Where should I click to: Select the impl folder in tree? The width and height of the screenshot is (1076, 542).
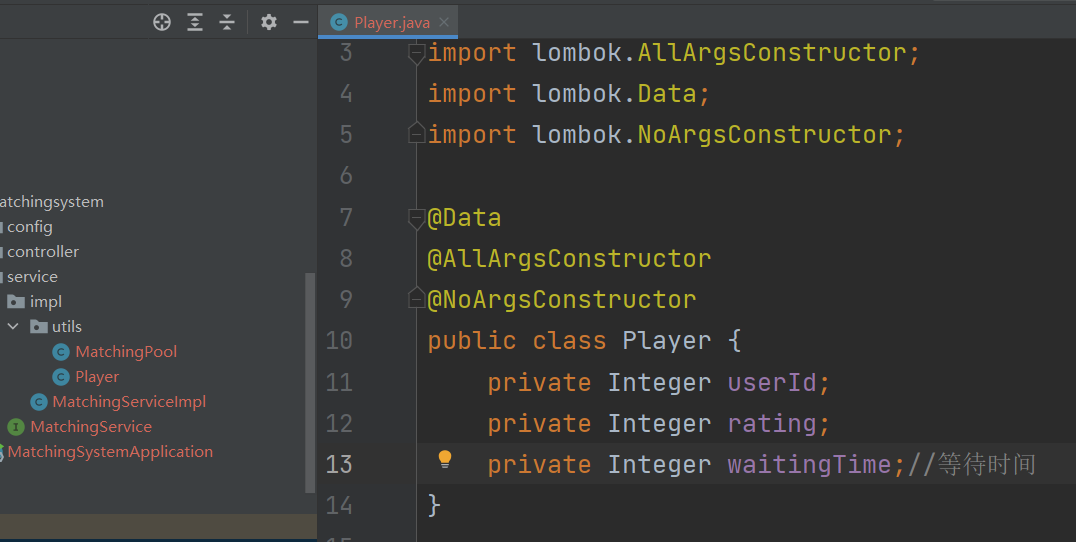[x=45, y=302]
